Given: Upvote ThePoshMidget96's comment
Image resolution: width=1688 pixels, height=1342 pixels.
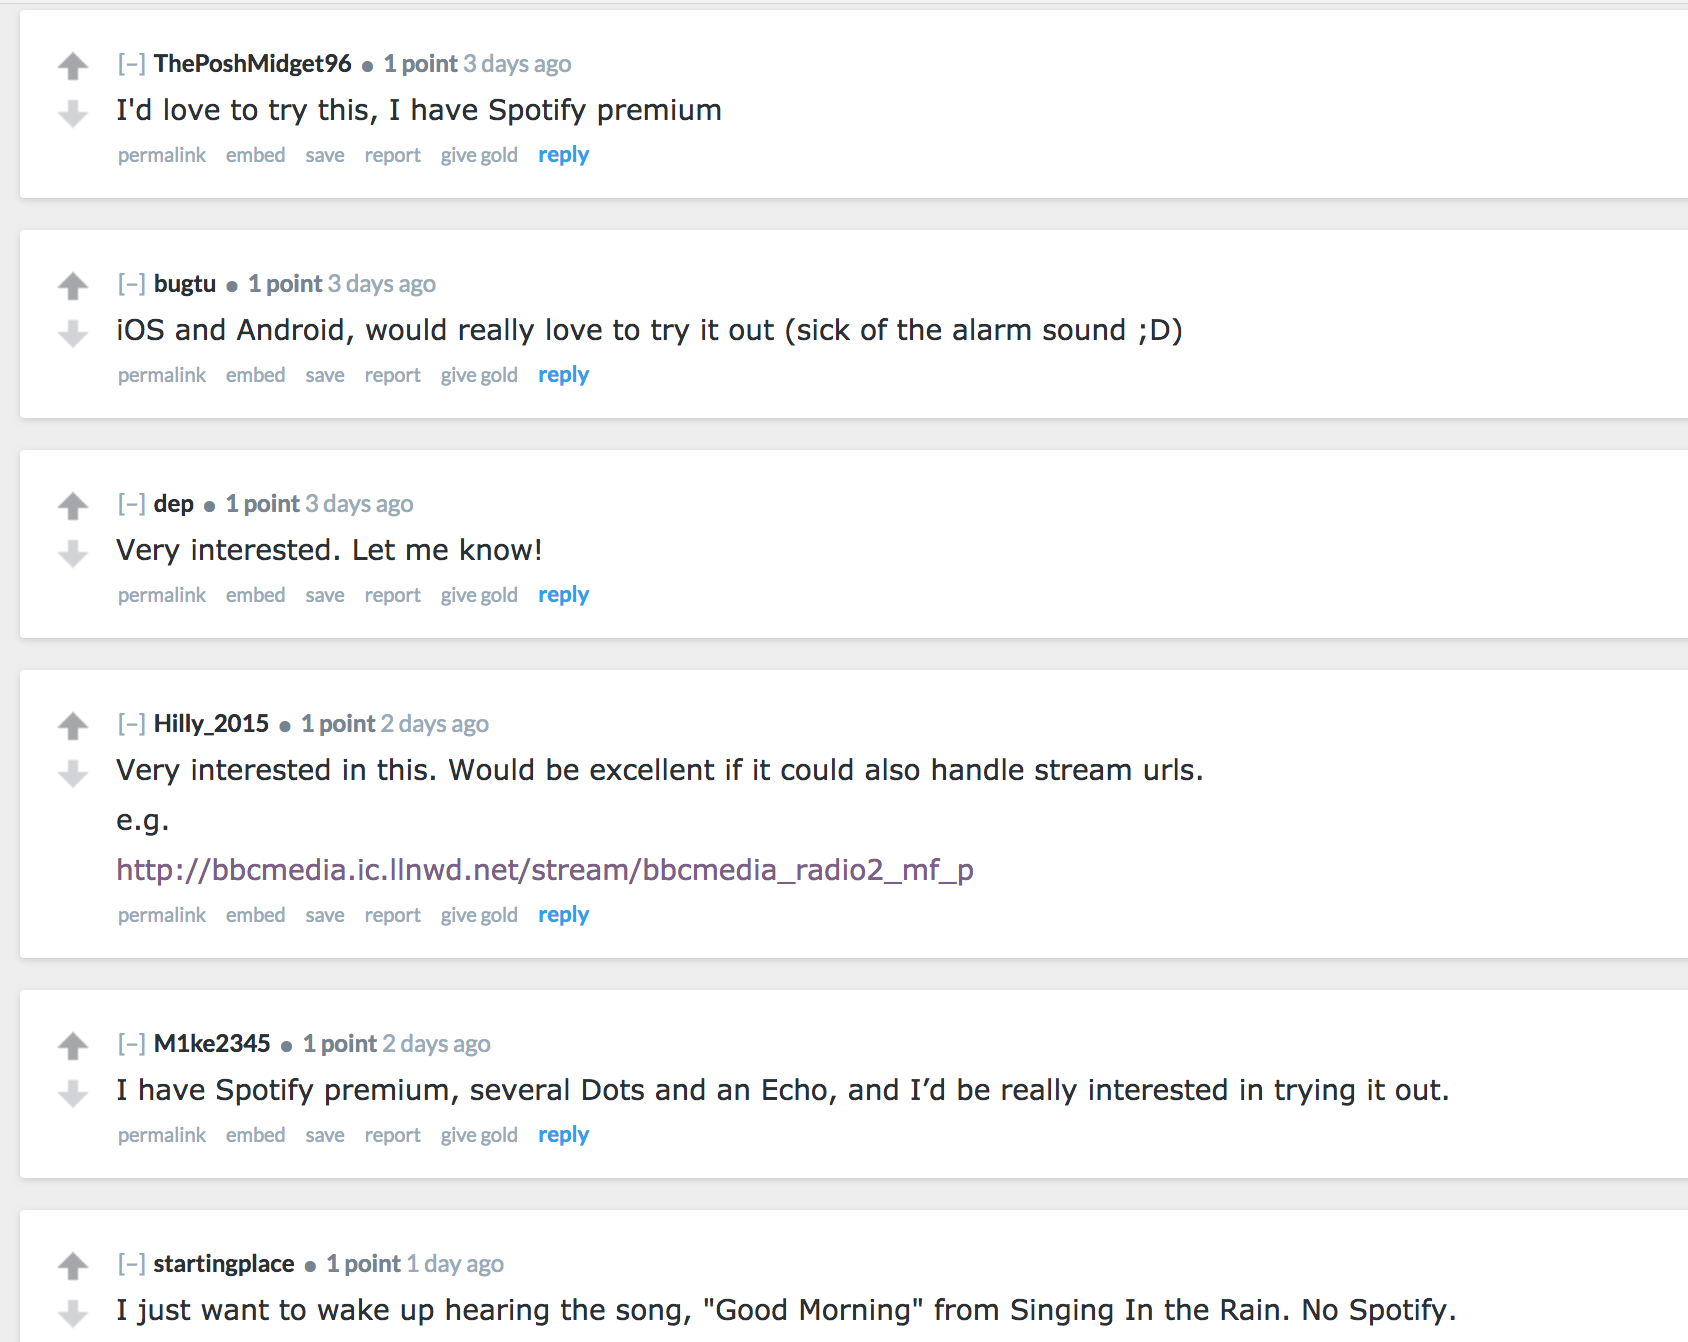Looking at the screenshot, I should pos(73,66).
